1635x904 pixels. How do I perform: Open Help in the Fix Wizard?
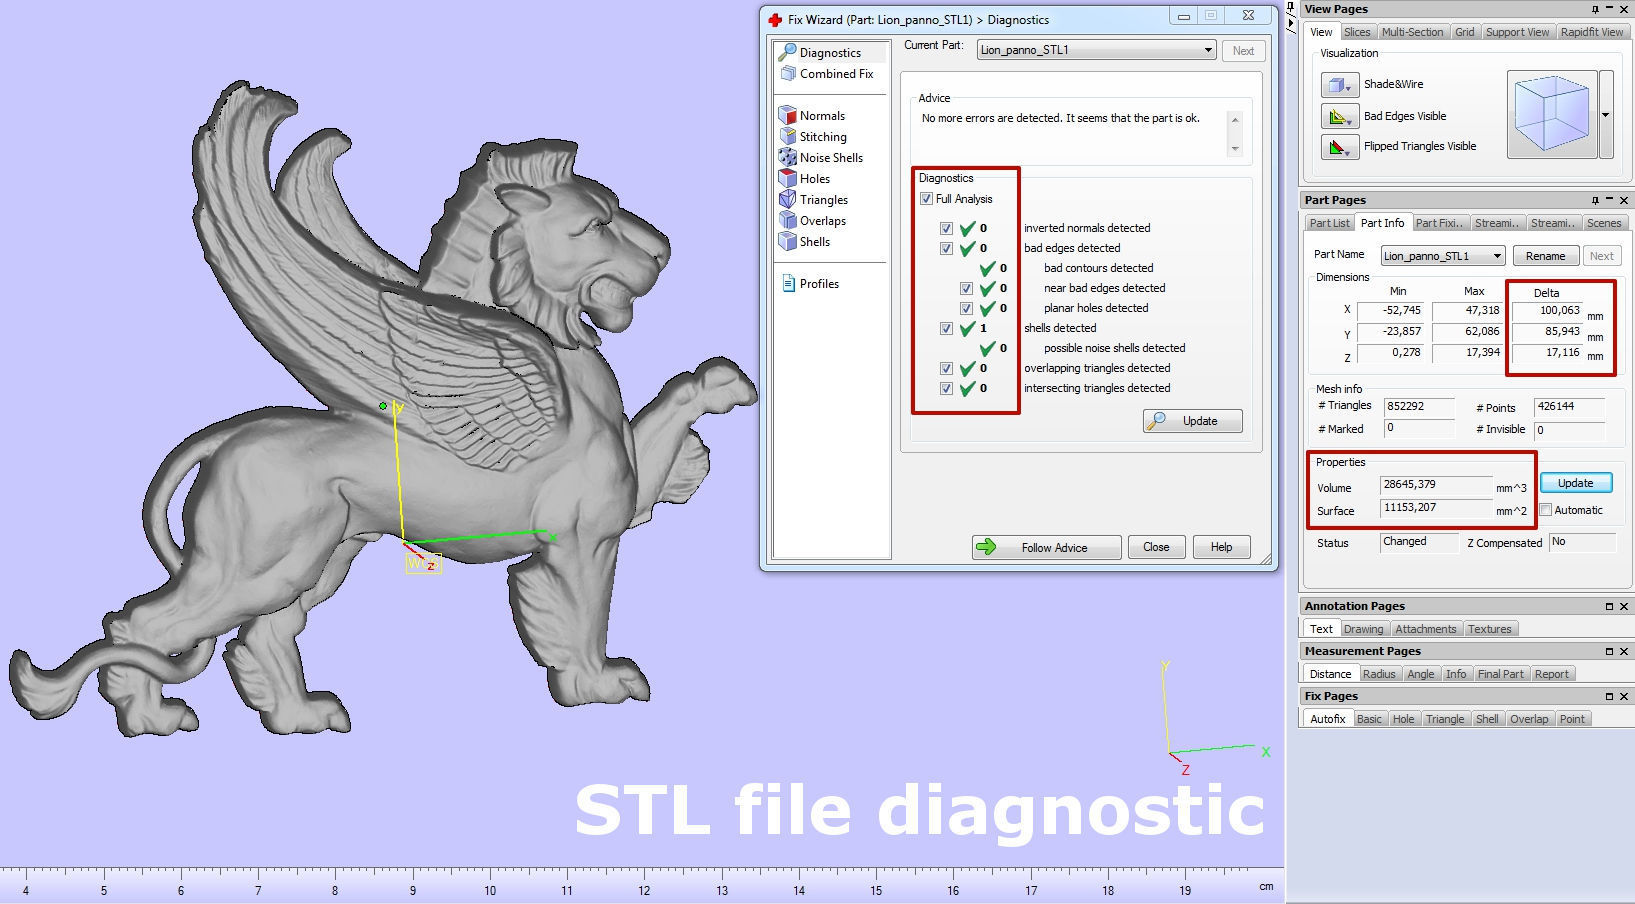click(x=1221, y=547)
